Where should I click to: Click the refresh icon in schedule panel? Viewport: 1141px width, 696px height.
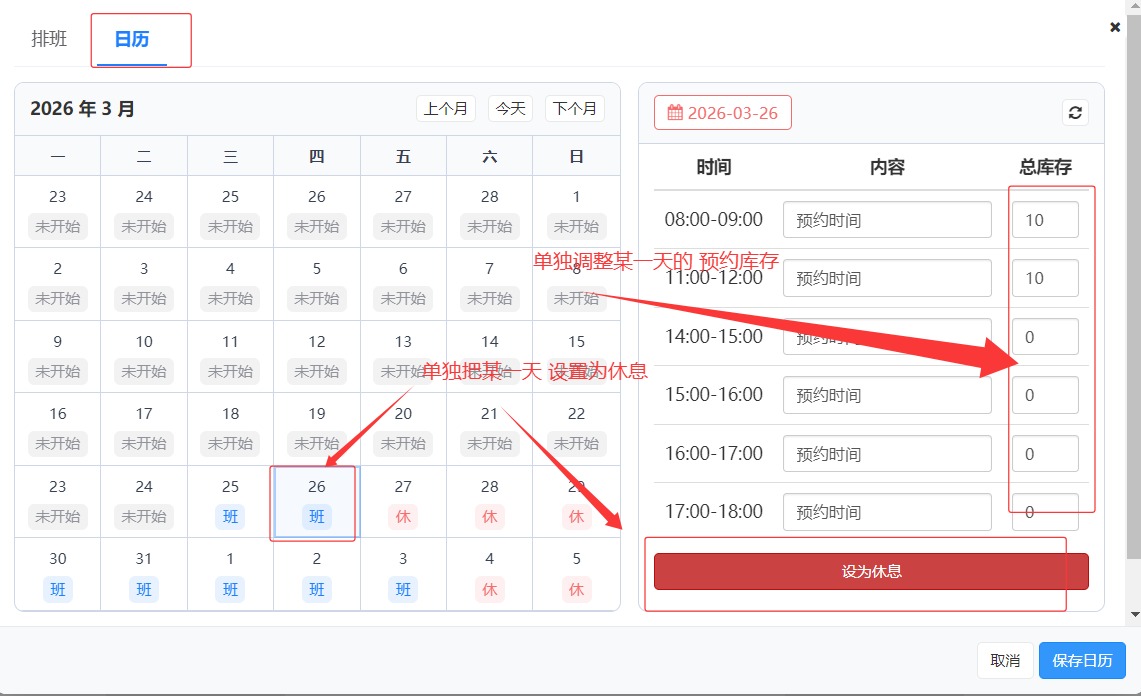point(1075,113)
